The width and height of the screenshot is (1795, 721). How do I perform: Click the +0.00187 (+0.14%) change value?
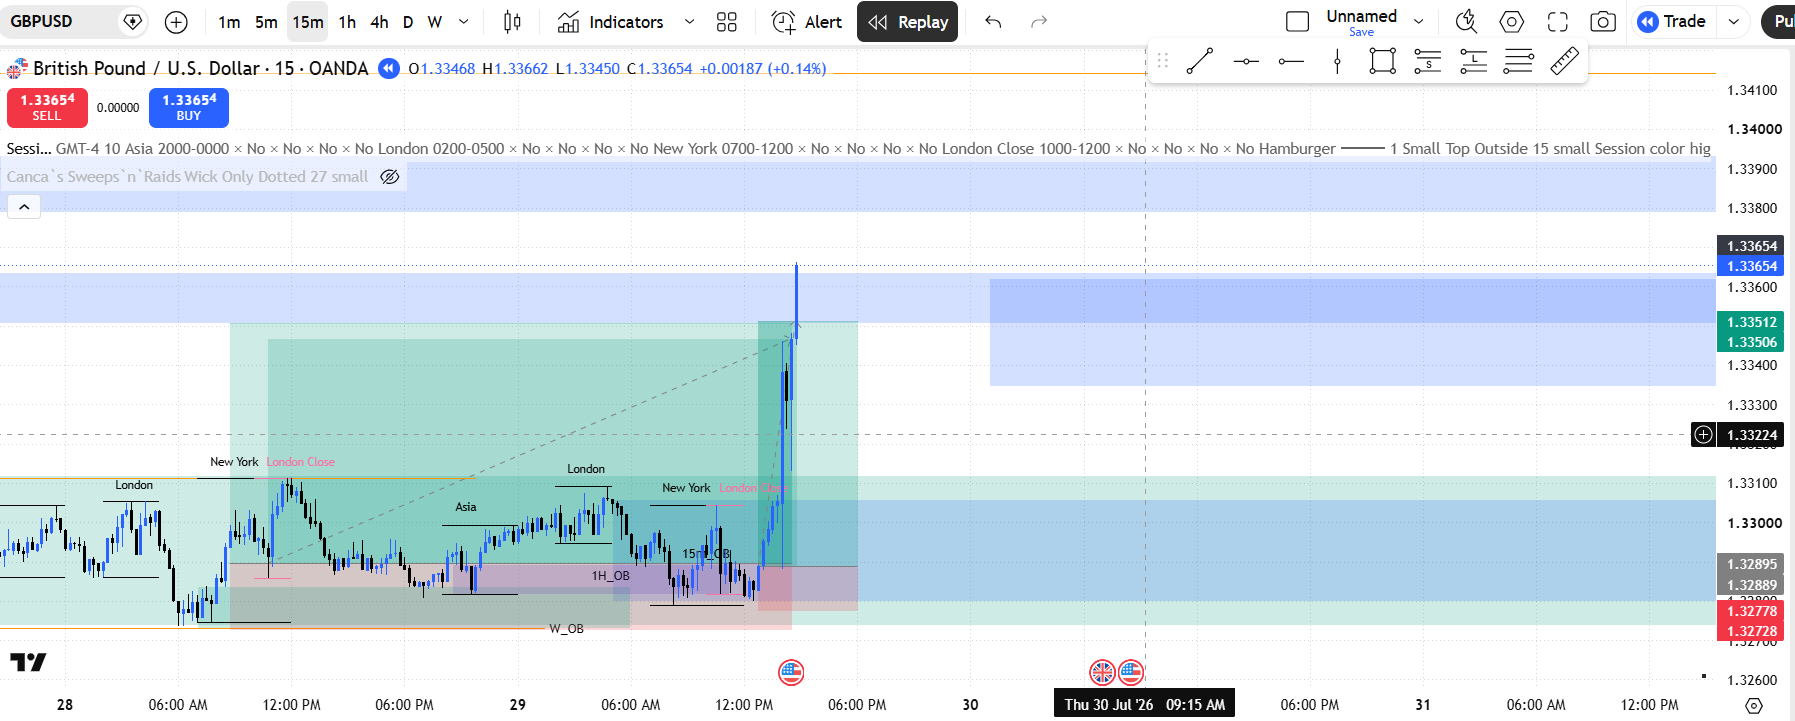[762, 68]
